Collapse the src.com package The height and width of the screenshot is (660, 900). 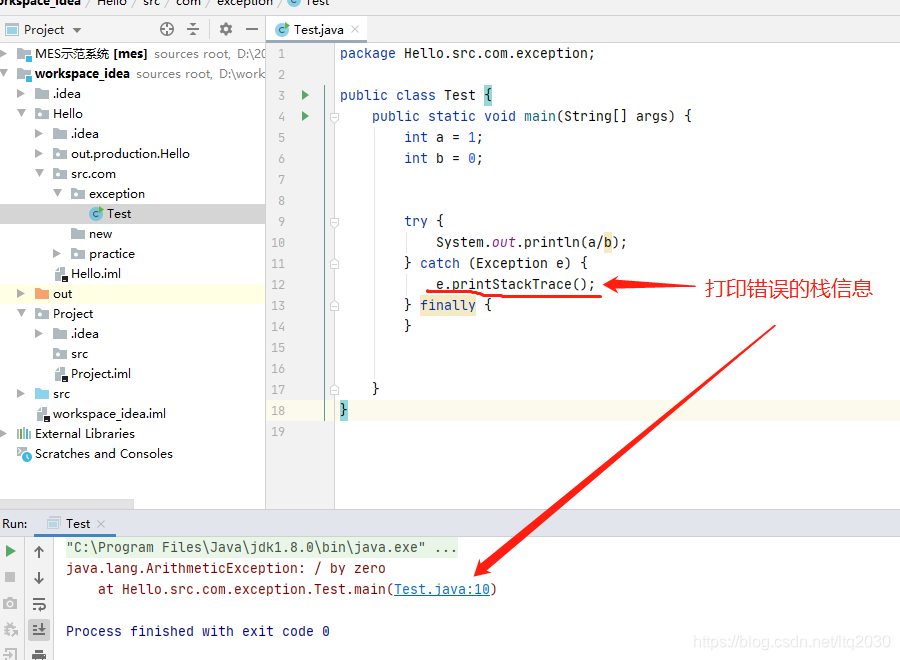point(39,173)
